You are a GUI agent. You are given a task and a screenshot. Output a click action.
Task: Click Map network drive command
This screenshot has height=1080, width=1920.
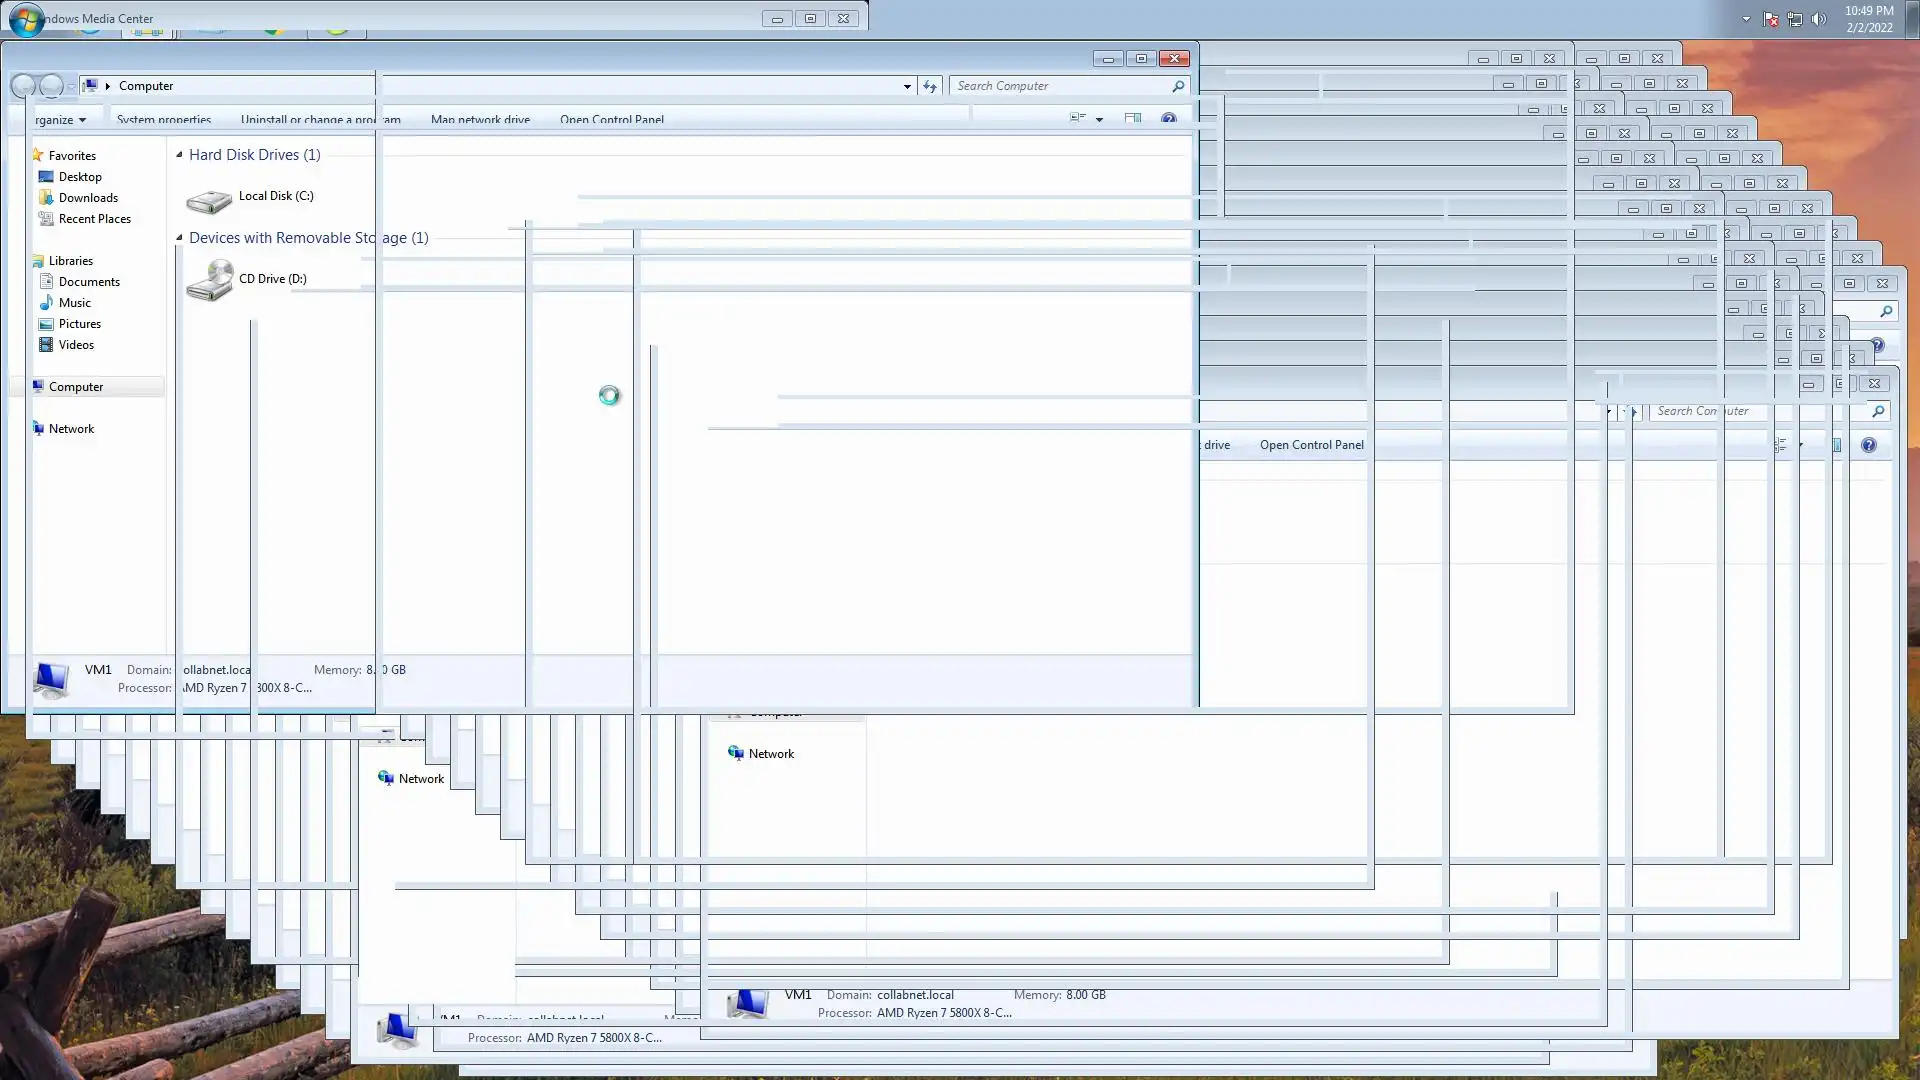point(480,120)
